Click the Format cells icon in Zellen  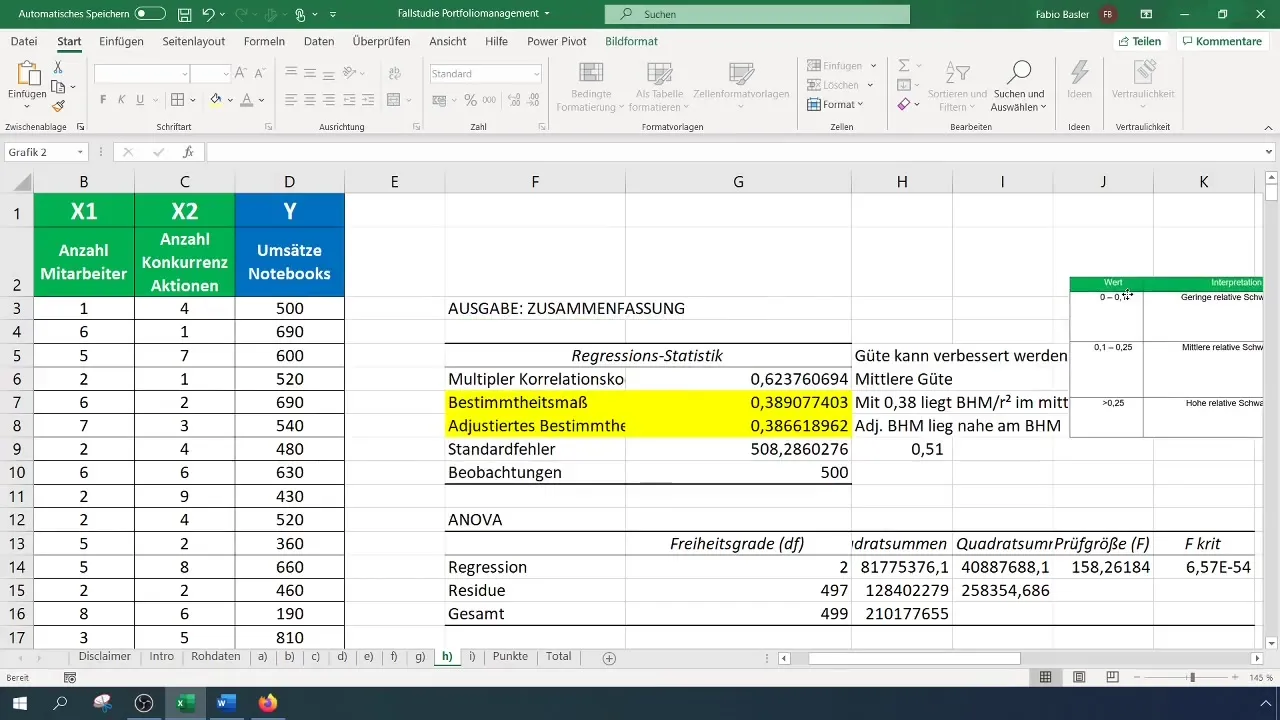click(814, 104)
